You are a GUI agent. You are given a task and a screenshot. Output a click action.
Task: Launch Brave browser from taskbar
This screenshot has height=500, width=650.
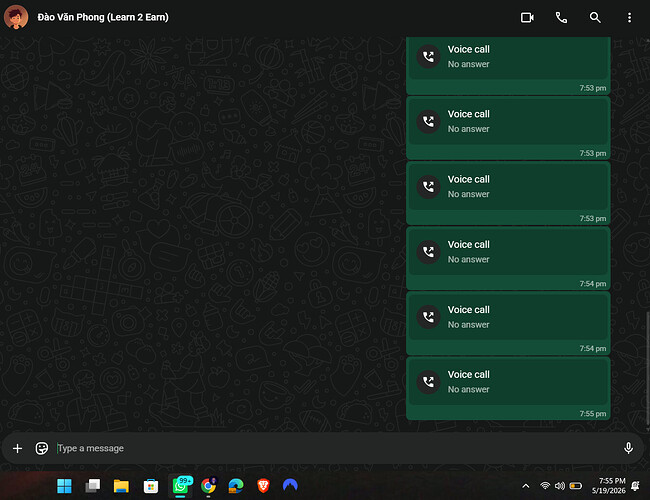[x=263, y=485]
